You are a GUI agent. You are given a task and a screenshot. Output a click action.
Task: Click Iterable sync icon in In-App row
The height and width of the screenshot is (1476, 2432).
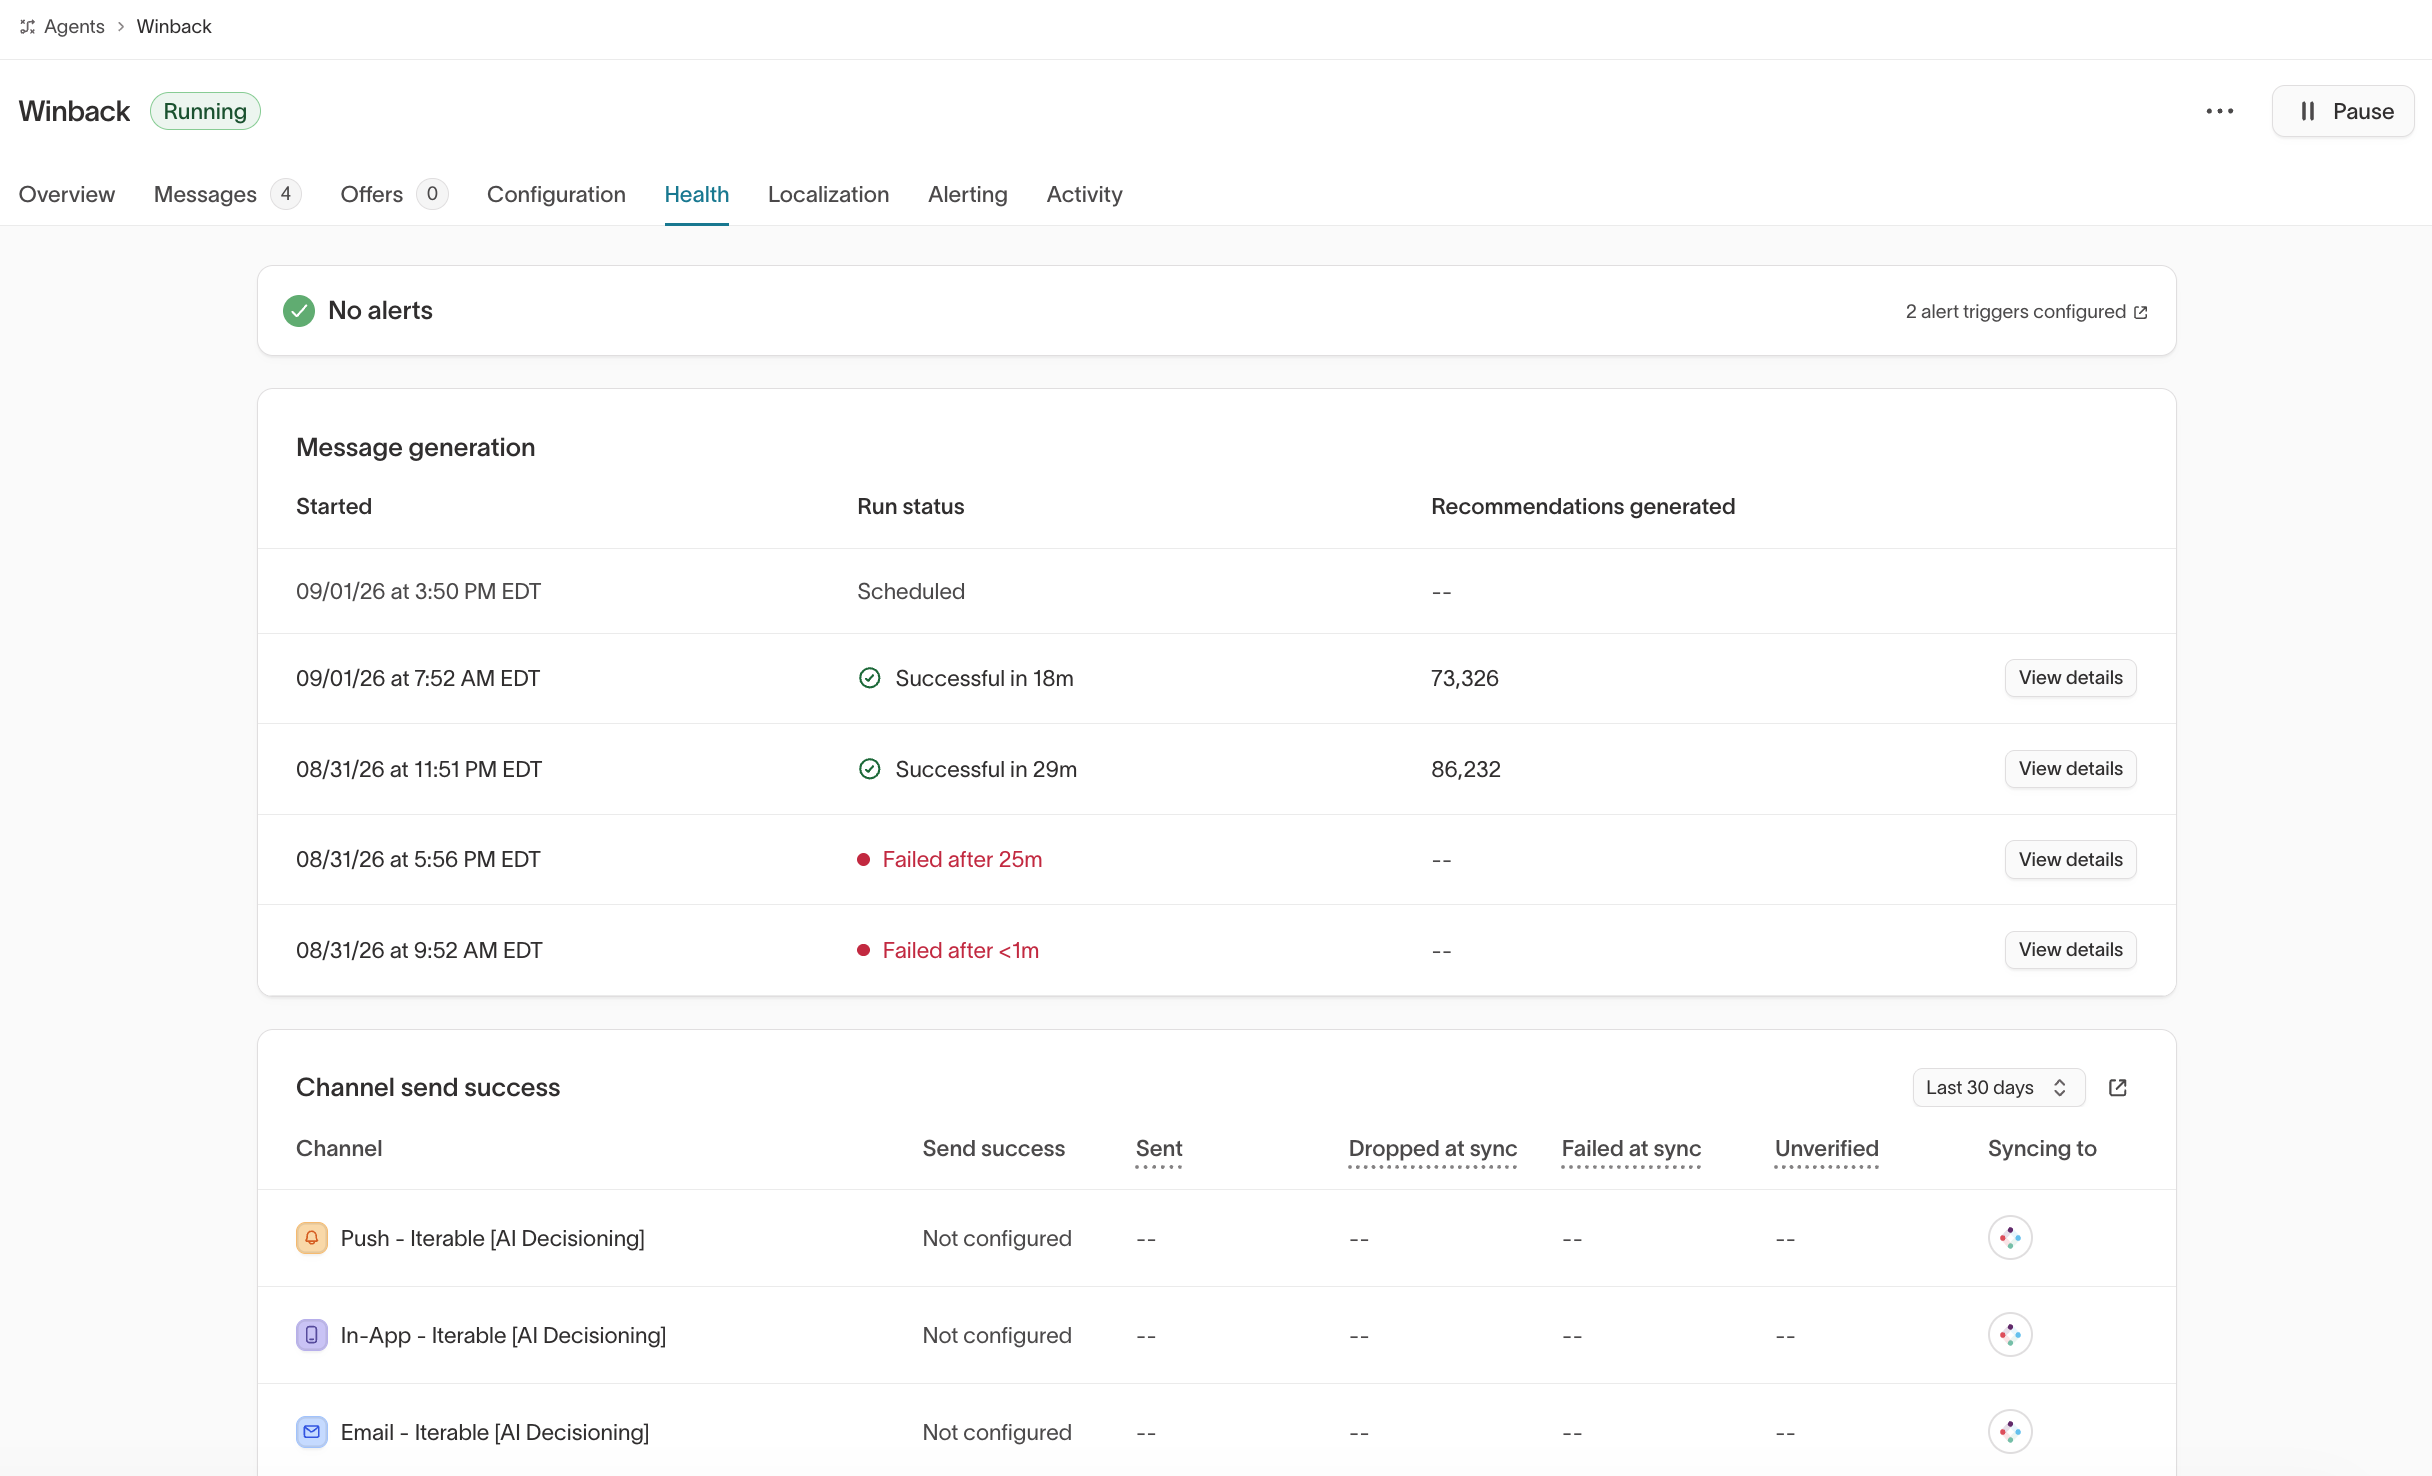coord(2010,1335)
